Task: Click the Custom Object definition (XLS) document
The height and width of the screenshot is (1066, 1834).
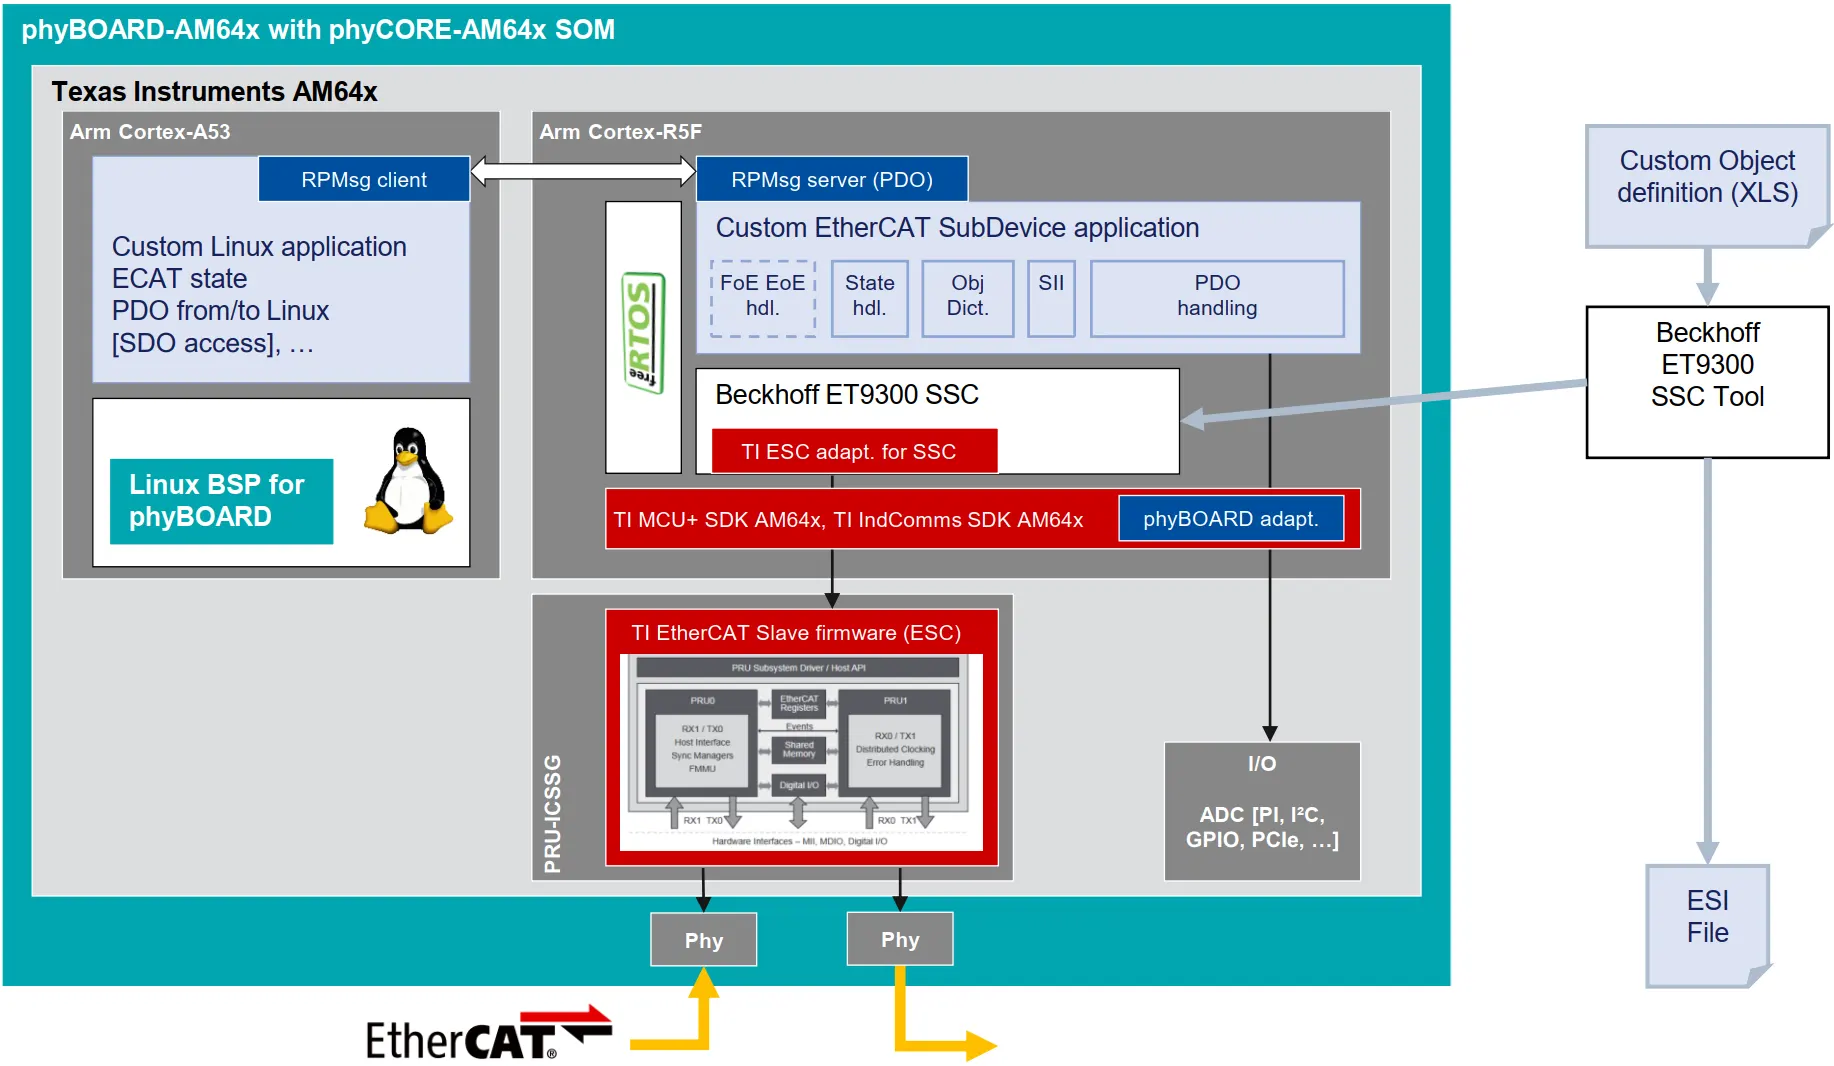Action: (x=1706, y=183)
